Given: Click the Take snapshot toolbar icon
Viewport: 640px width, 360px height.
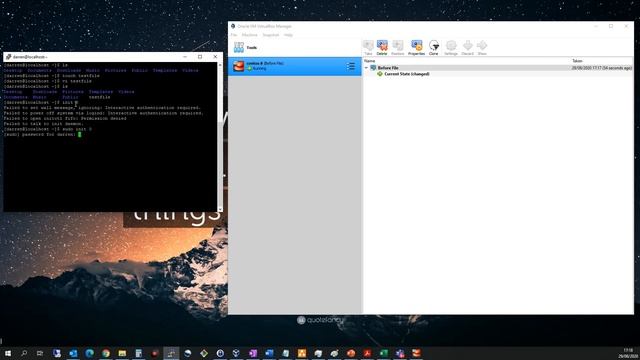Looking at the screenshot, I should pyautogui.click(x=368, y=48).
